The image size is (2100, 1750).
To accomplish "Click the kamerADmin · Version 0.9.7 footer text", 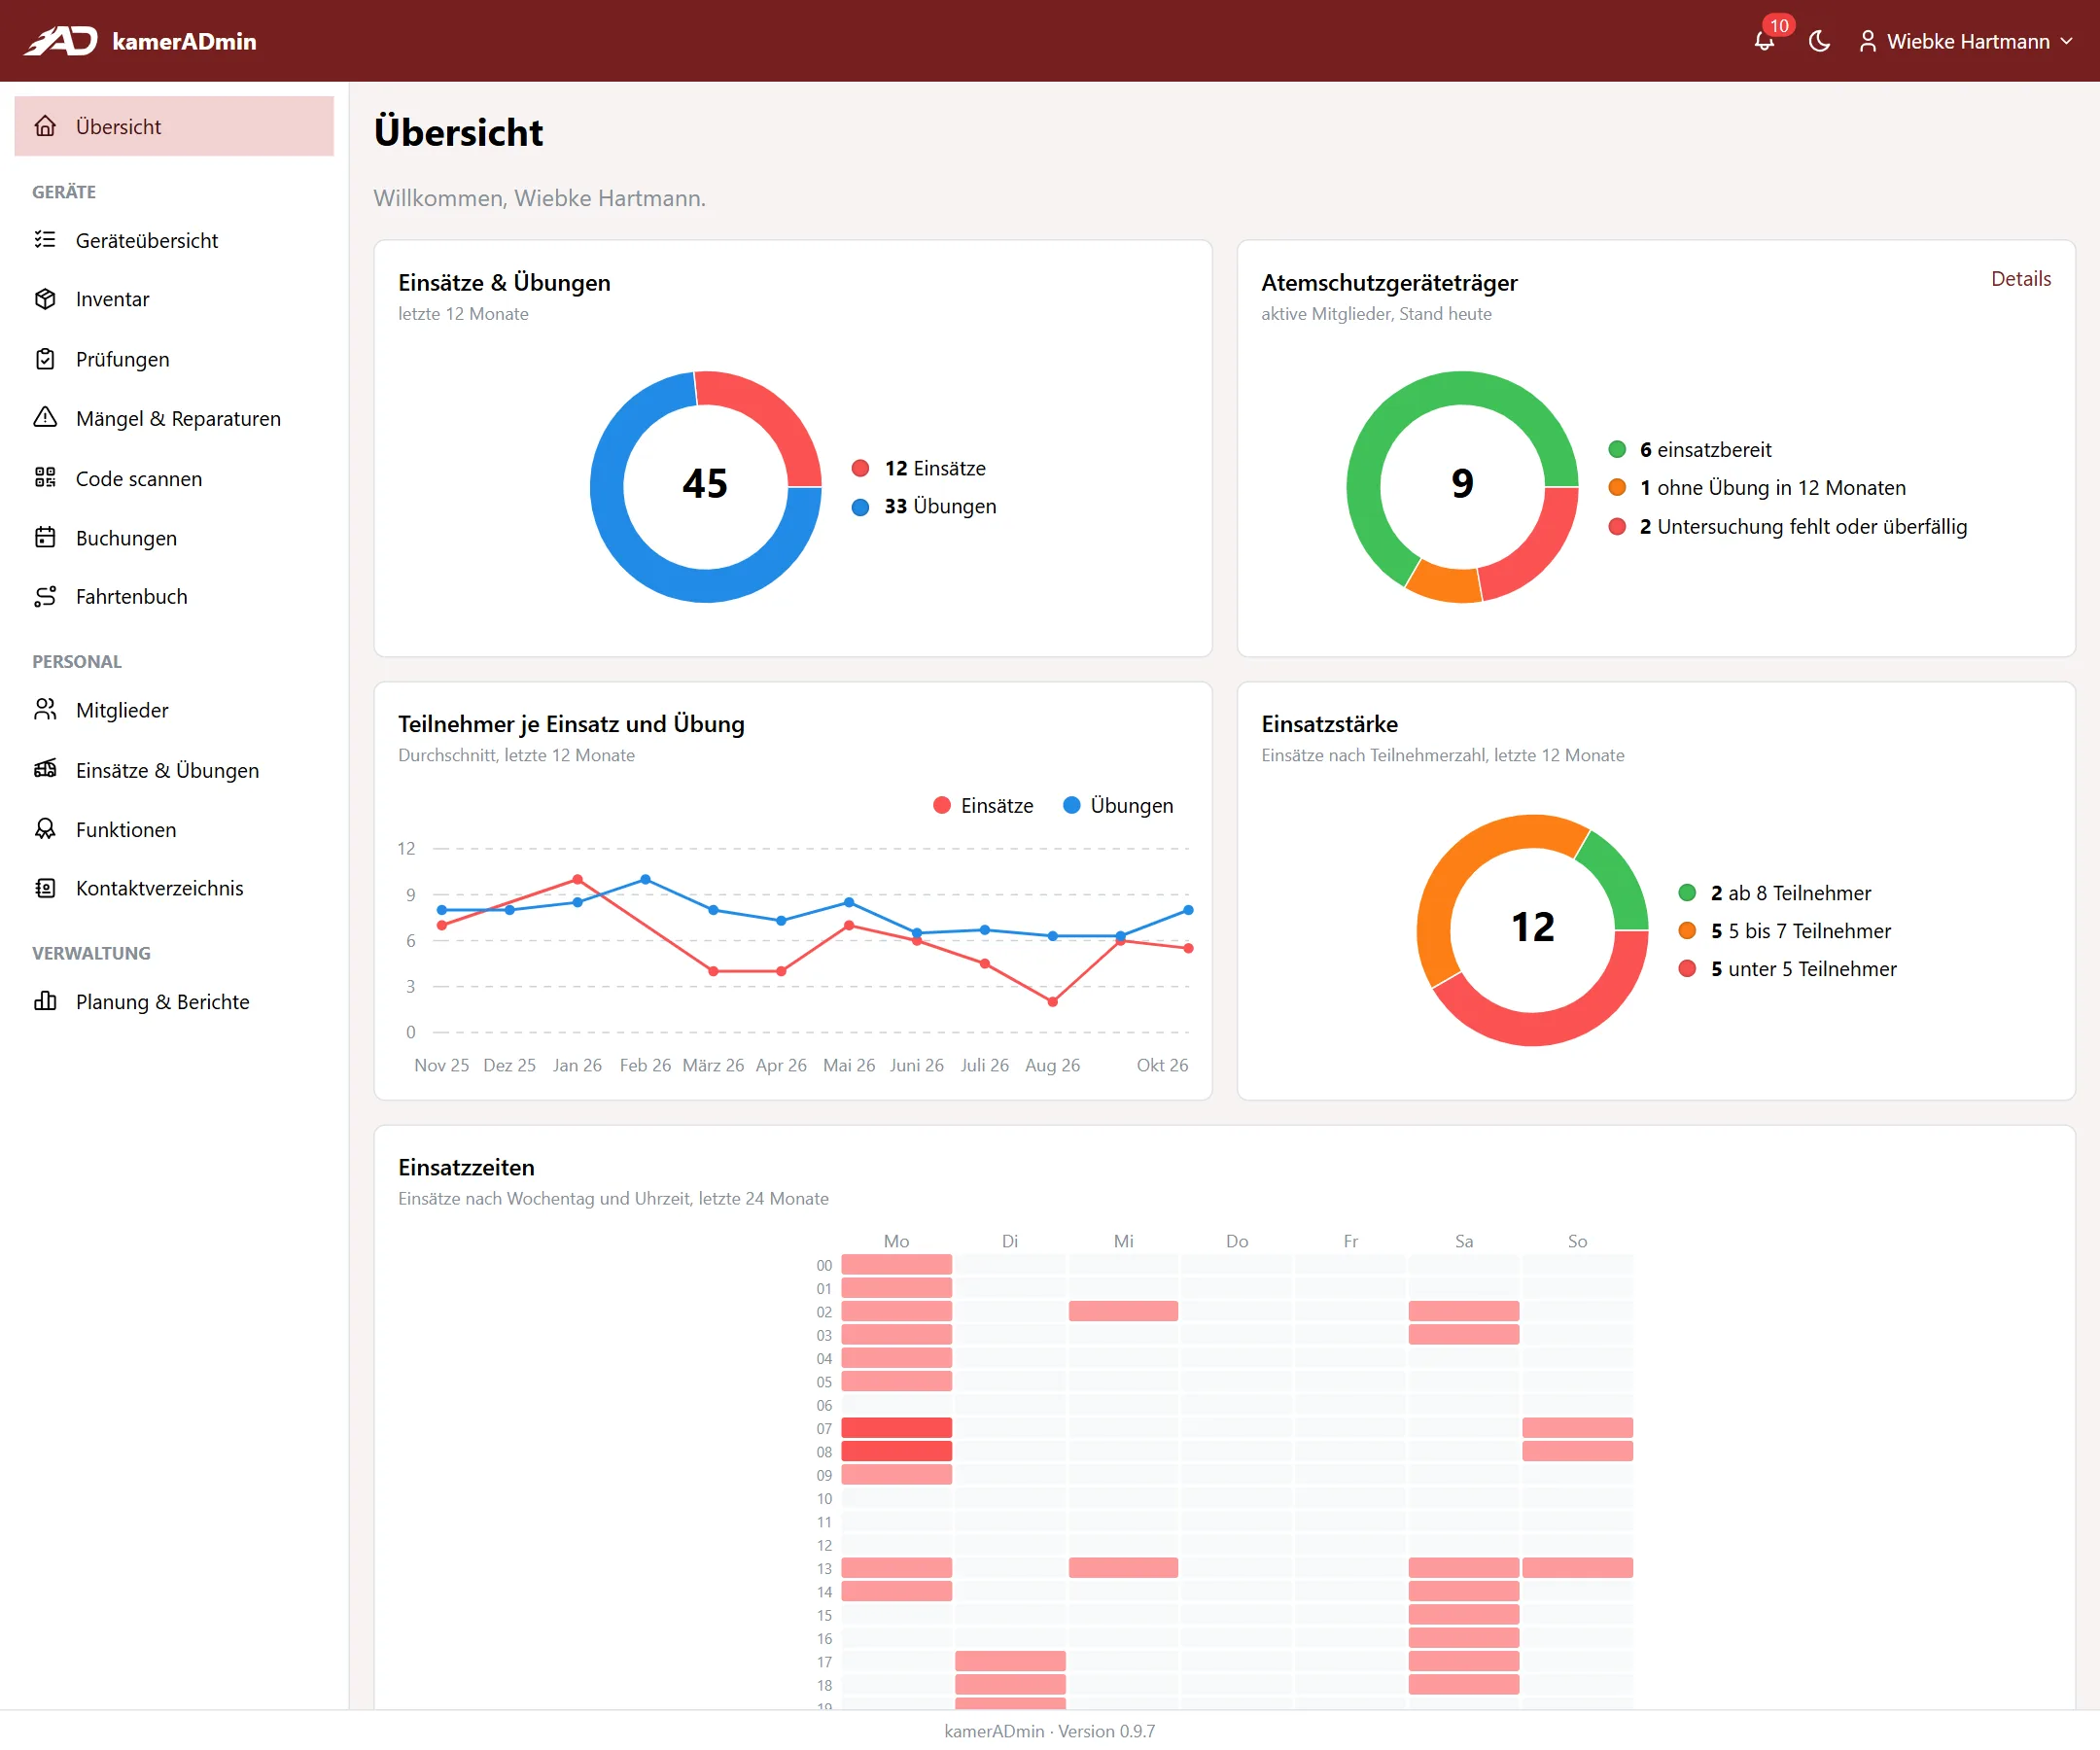I will [1050, 1731].
